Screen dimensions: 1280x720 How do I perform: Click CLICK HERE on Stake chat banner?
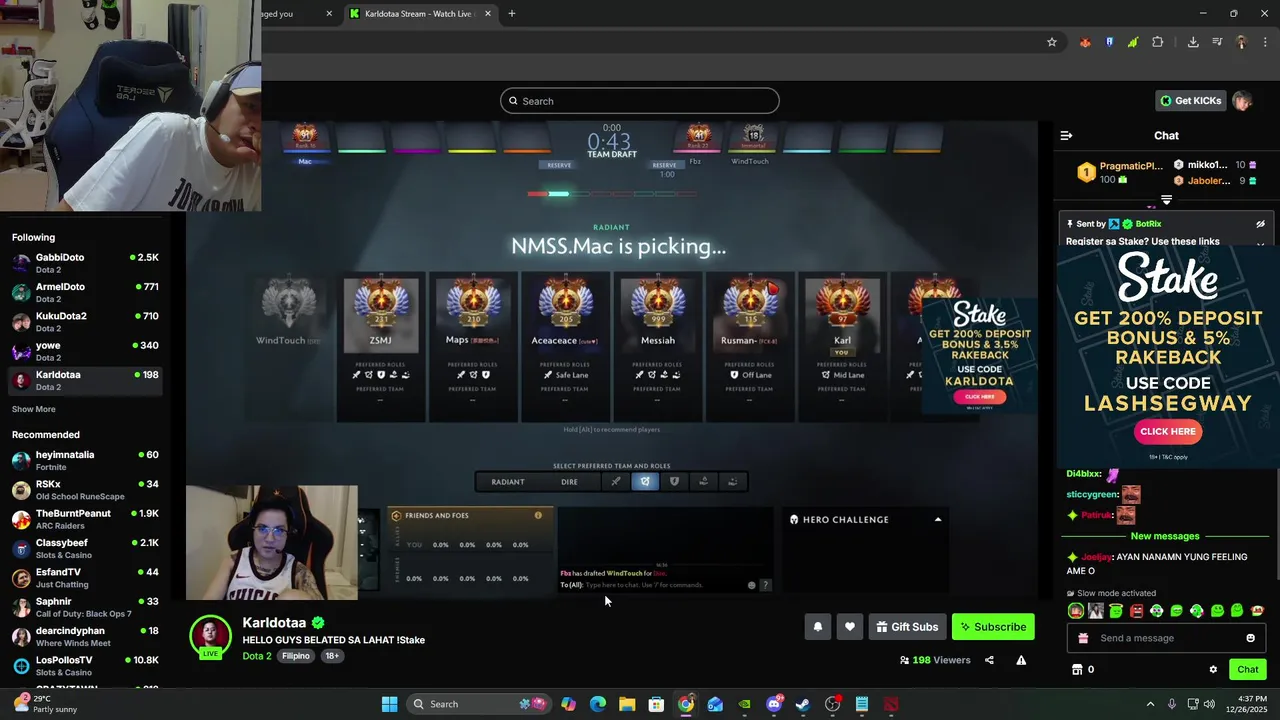[x=1167, y=431]
